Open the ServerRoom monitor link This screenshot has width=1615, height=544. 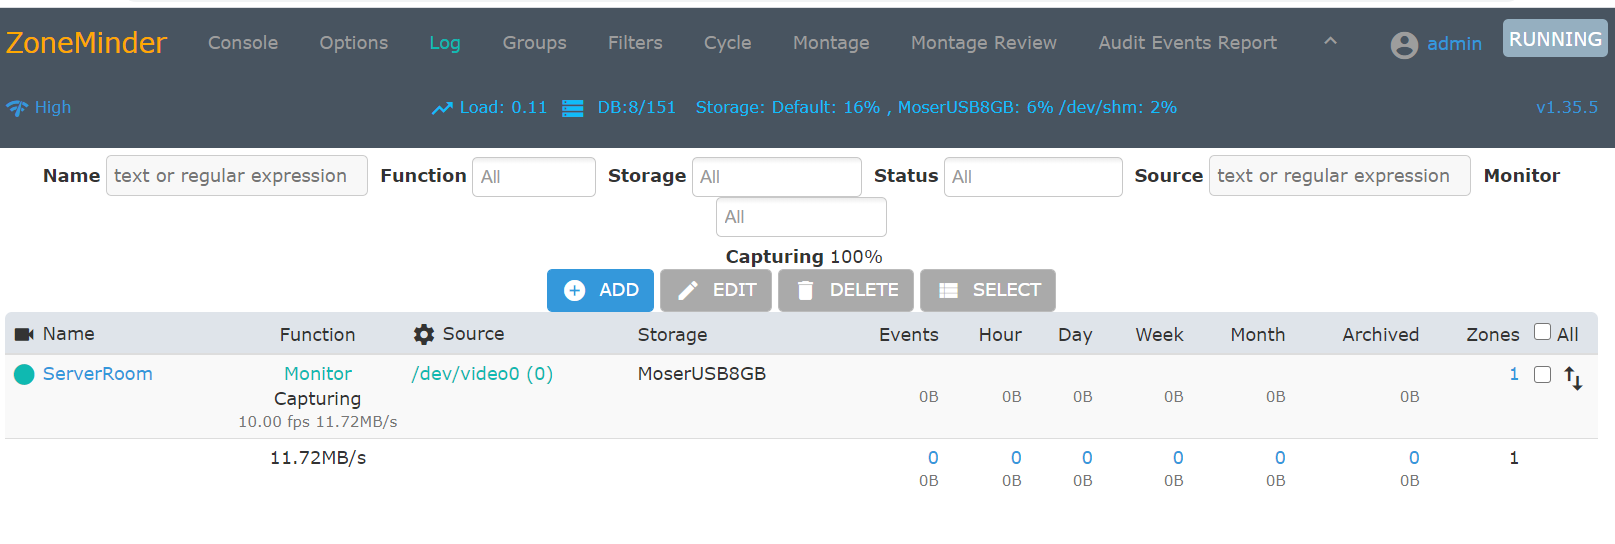coord(98,373)
